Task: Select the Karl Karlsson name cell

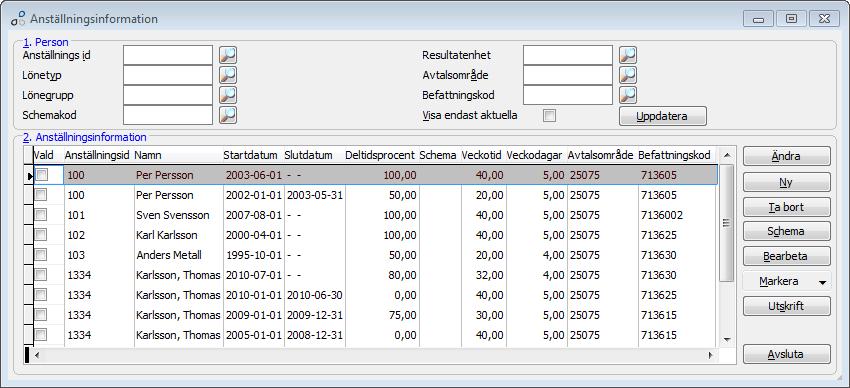Action: click(178, 235)
